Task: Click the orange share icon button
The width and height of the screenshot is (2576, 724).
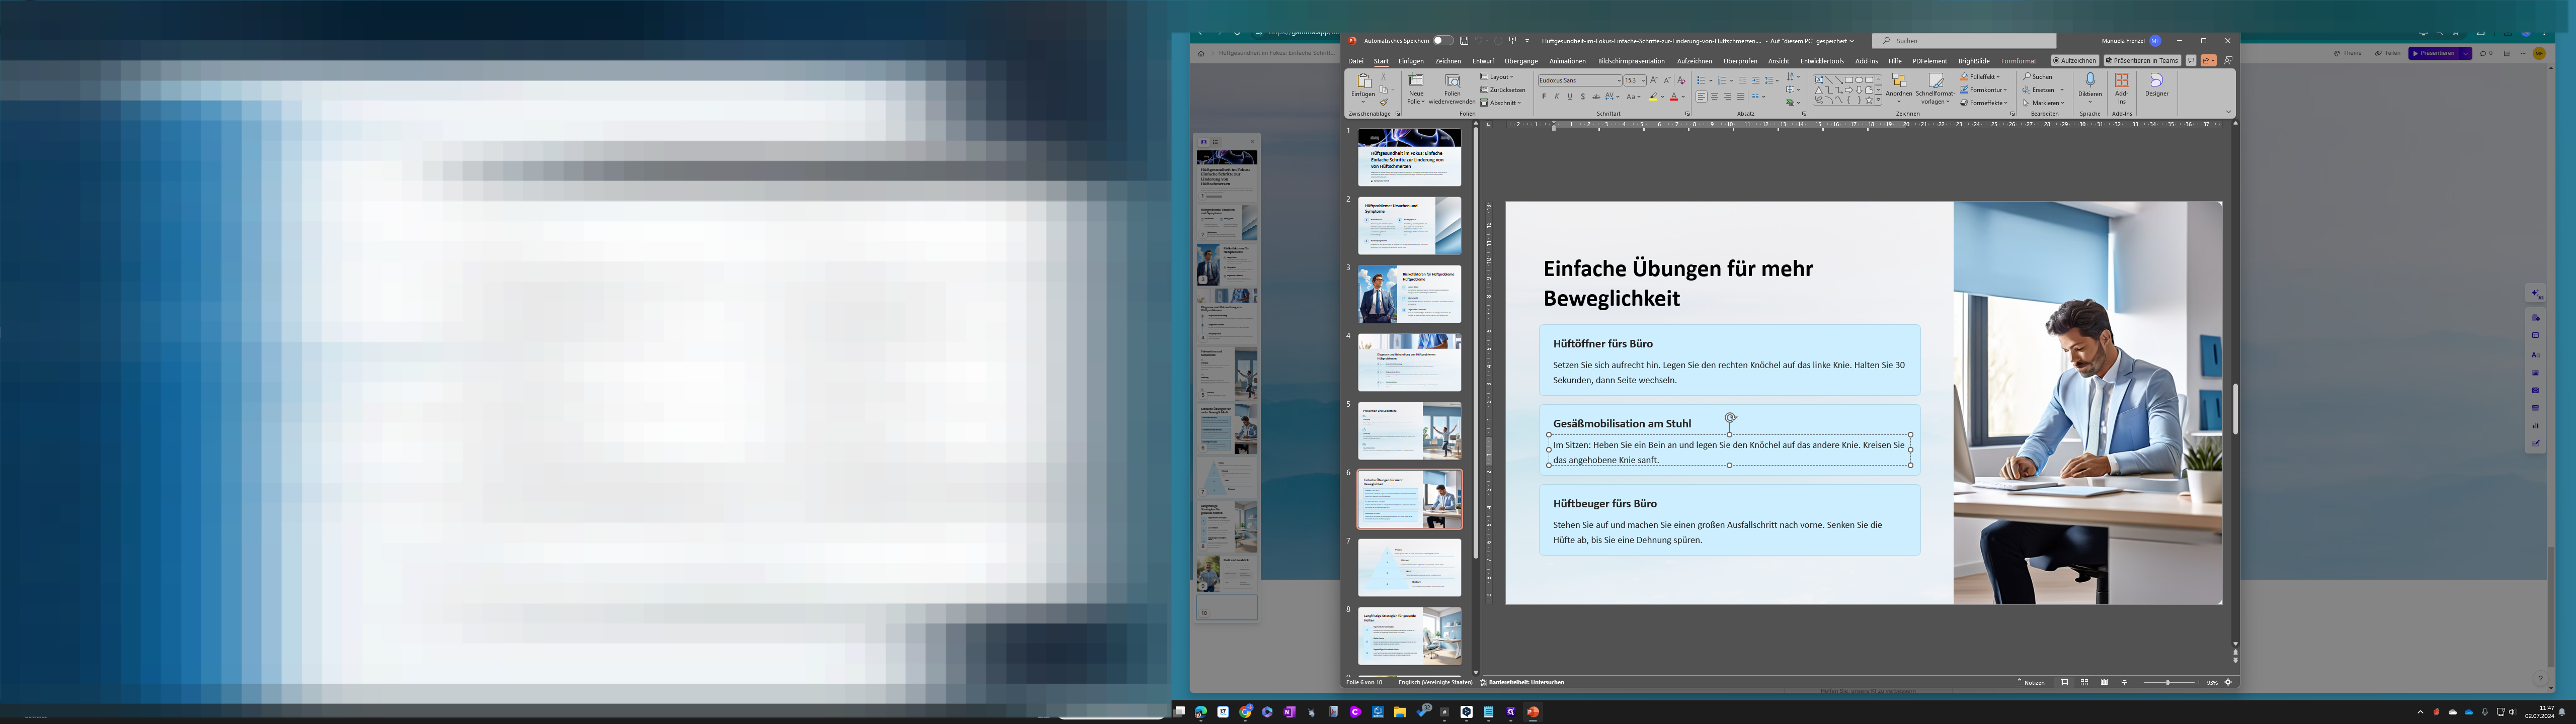Action: (x=2208, y=60)
